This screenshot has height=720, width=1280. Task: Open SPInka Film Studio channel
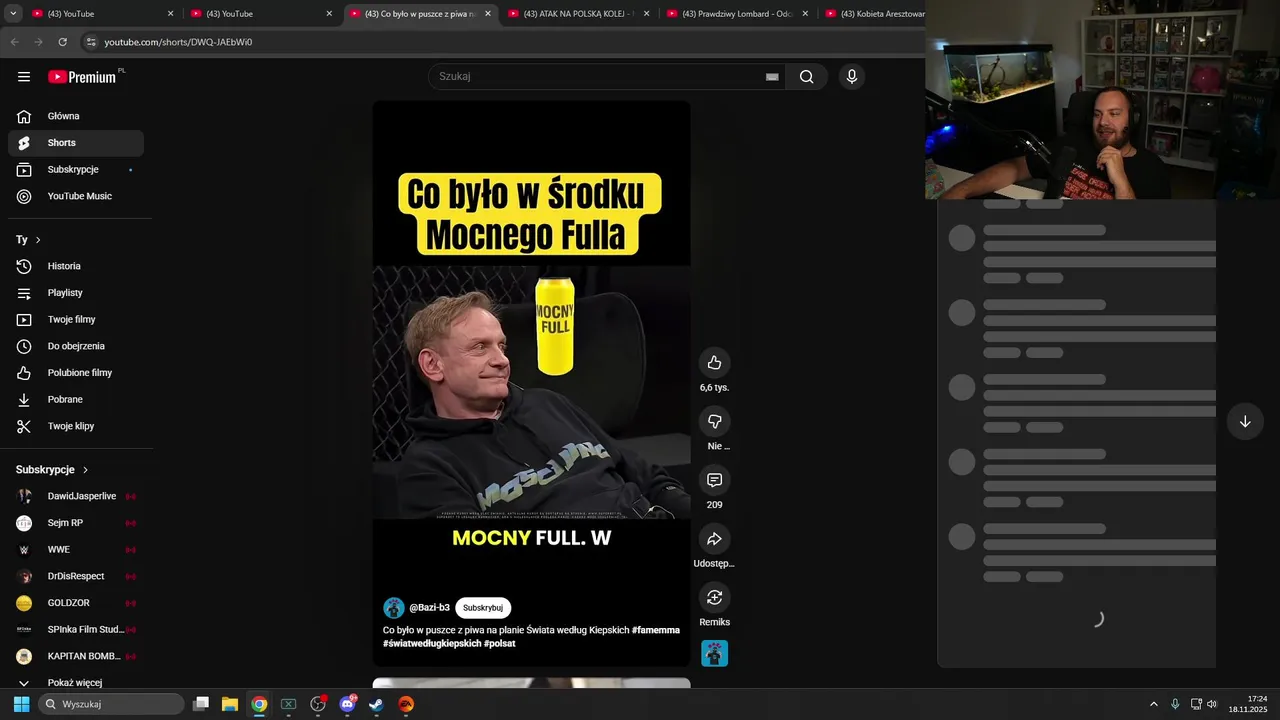point(76,629)
